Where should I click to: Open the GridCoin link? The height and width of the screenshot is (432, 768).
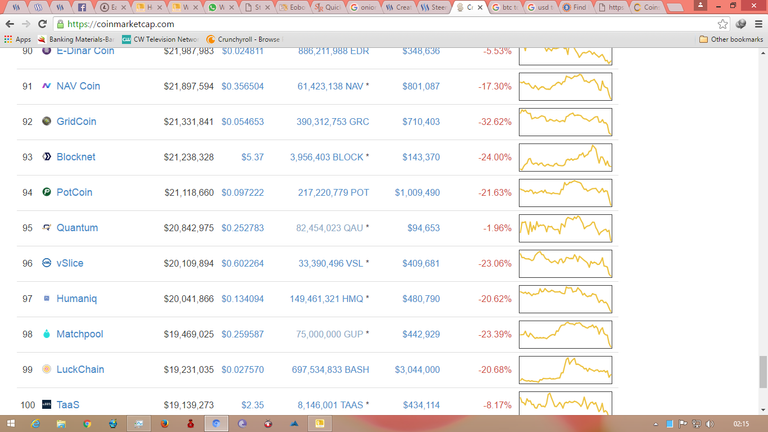76,121
